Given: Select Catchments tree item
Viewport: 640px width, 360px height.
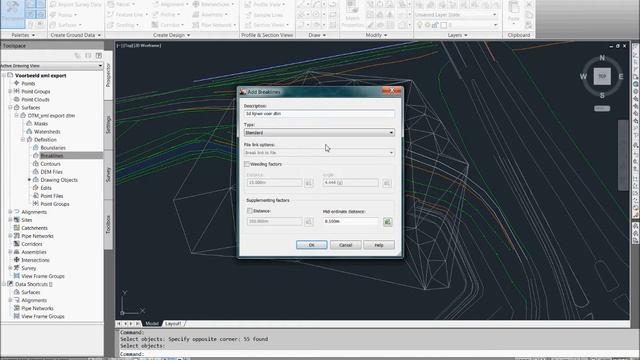Looking at the screenshot, I should click(34, 228).
